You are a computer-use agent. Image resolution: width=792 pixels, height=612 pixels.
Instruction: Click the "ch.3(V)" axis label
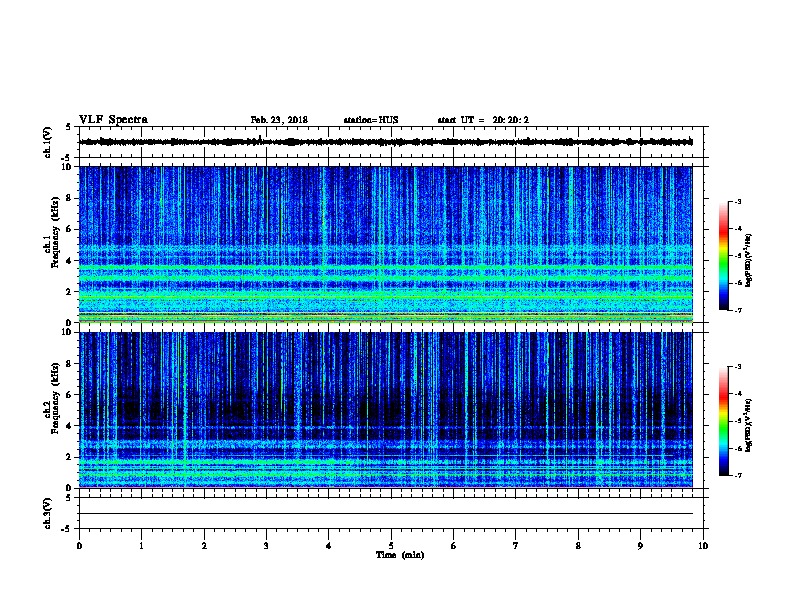(x=48, y=513)
